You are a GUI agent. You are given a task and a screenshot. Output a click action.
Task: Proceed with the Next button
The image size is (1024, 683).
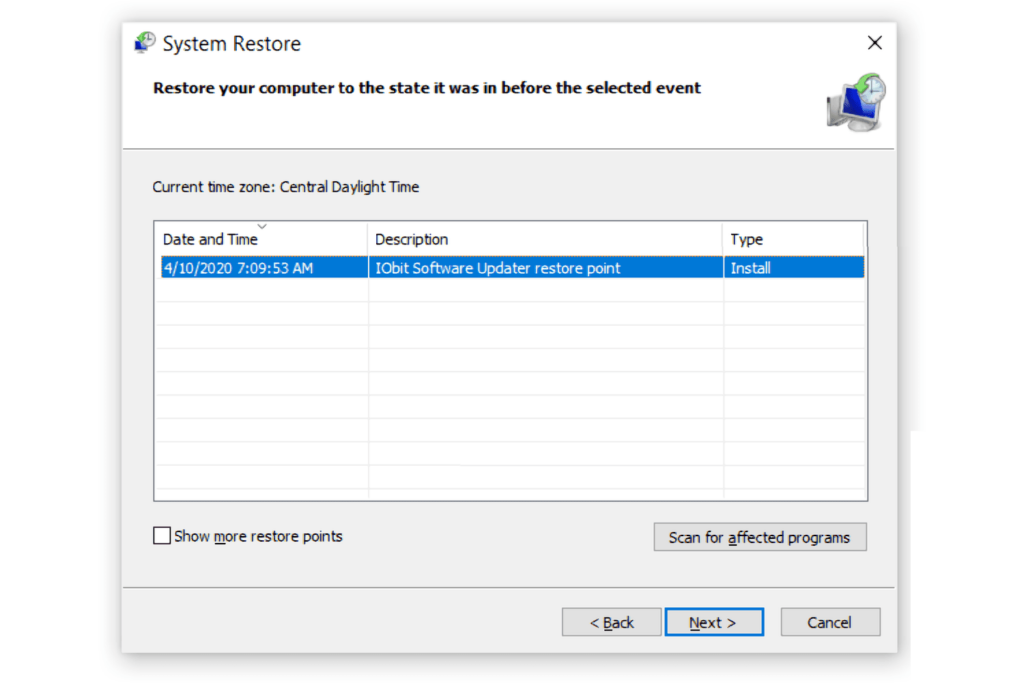point(713,621)
